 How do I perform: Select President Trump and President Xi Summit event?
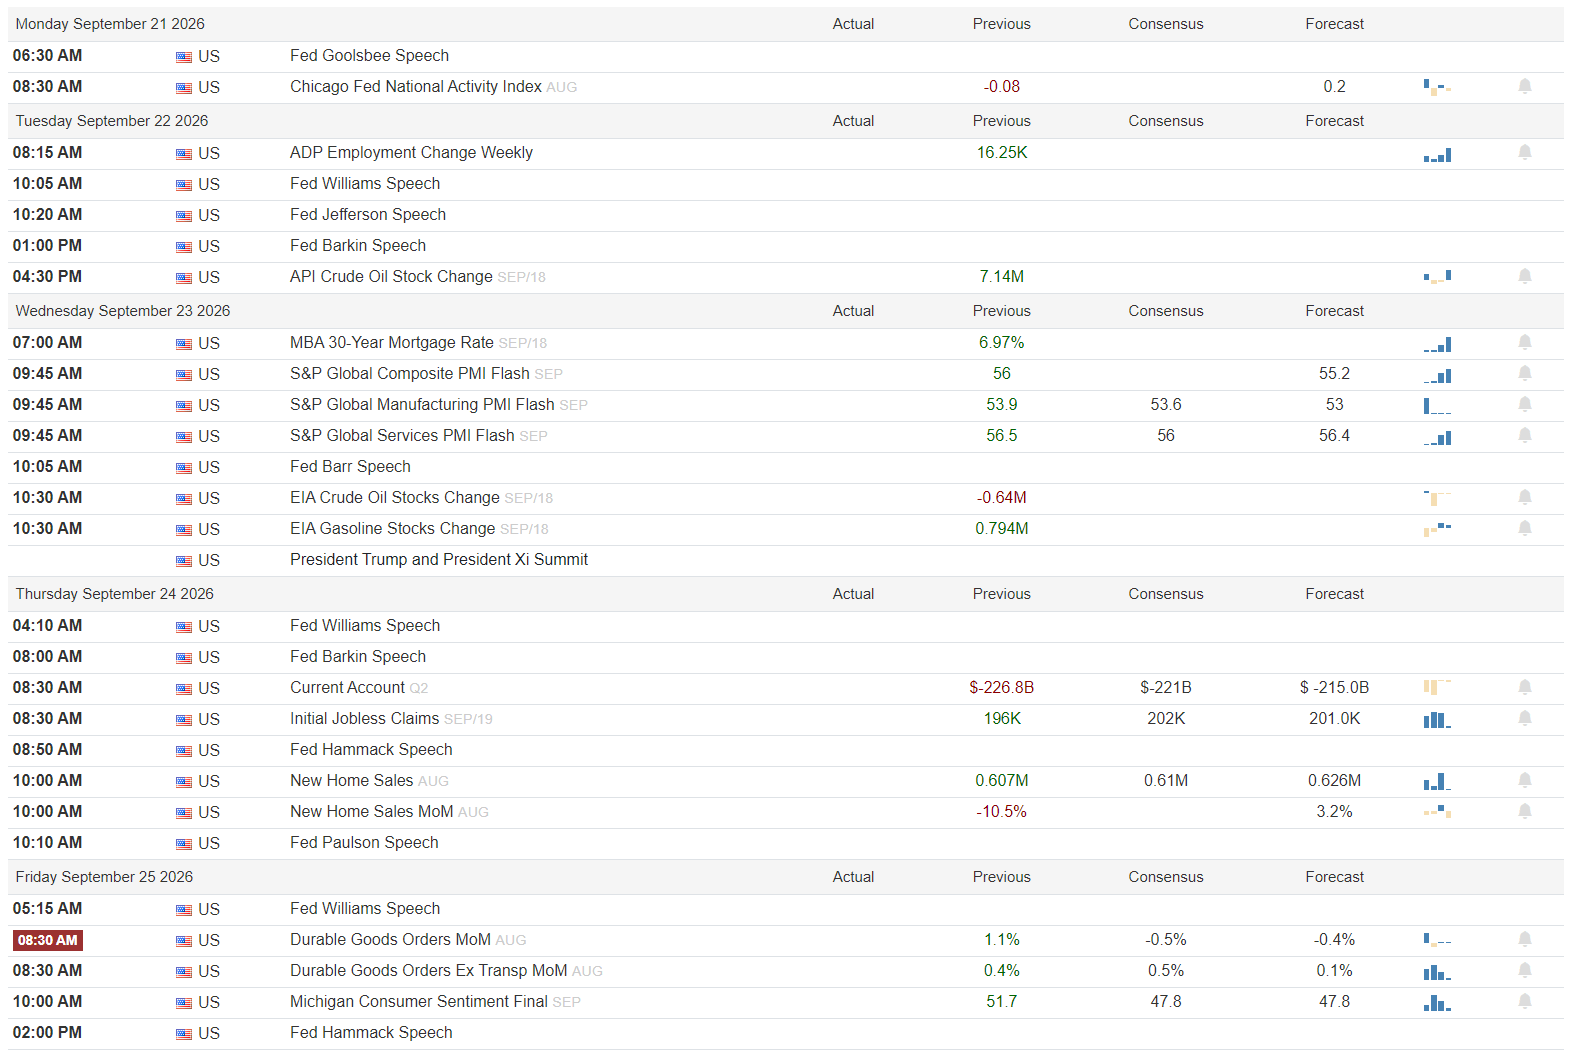click(439, 560)
